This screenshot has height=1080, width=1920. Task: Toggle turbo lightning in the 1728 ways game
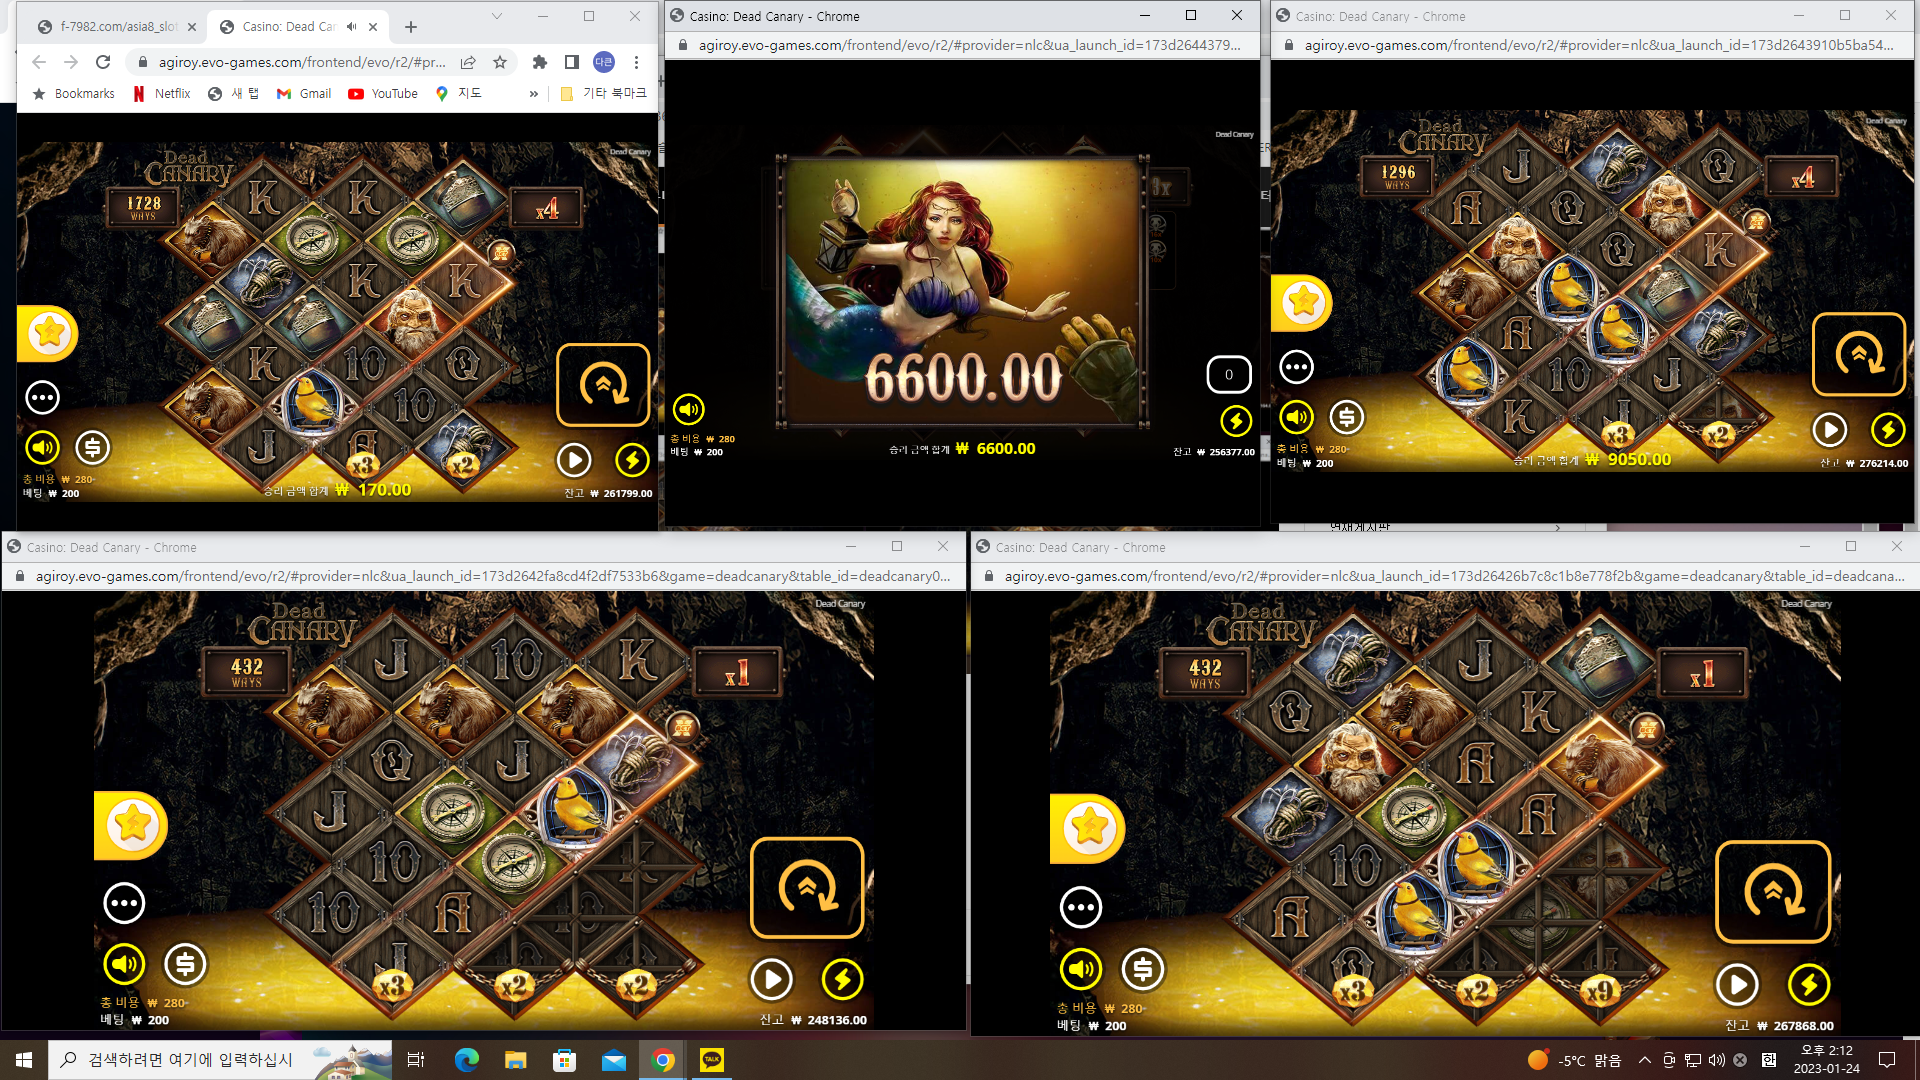632,460
